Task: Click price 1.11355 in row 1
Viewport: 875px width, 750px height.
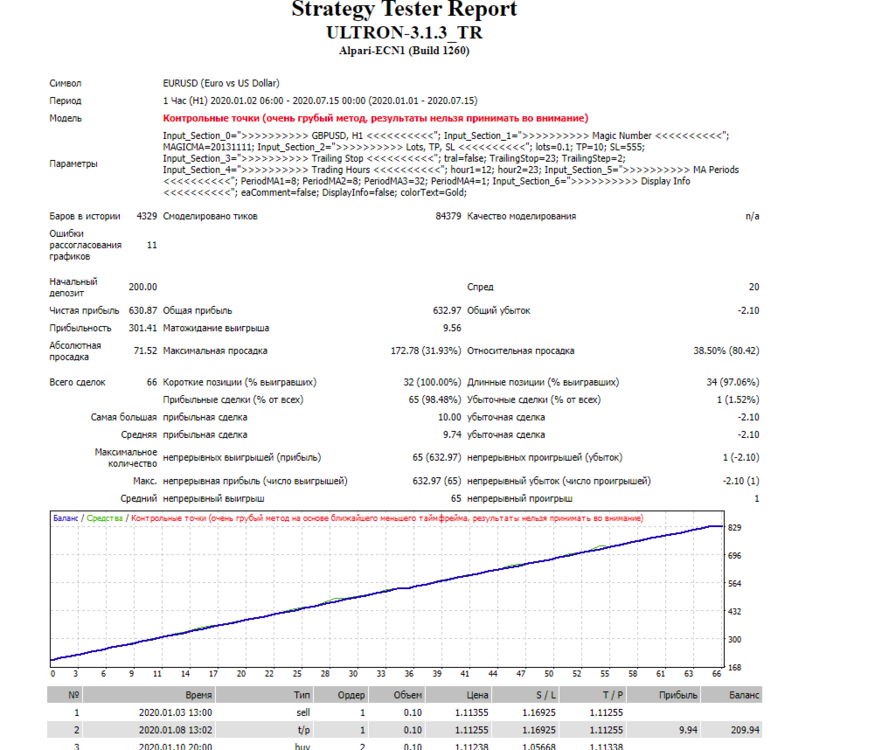Action: coord(472,713)
